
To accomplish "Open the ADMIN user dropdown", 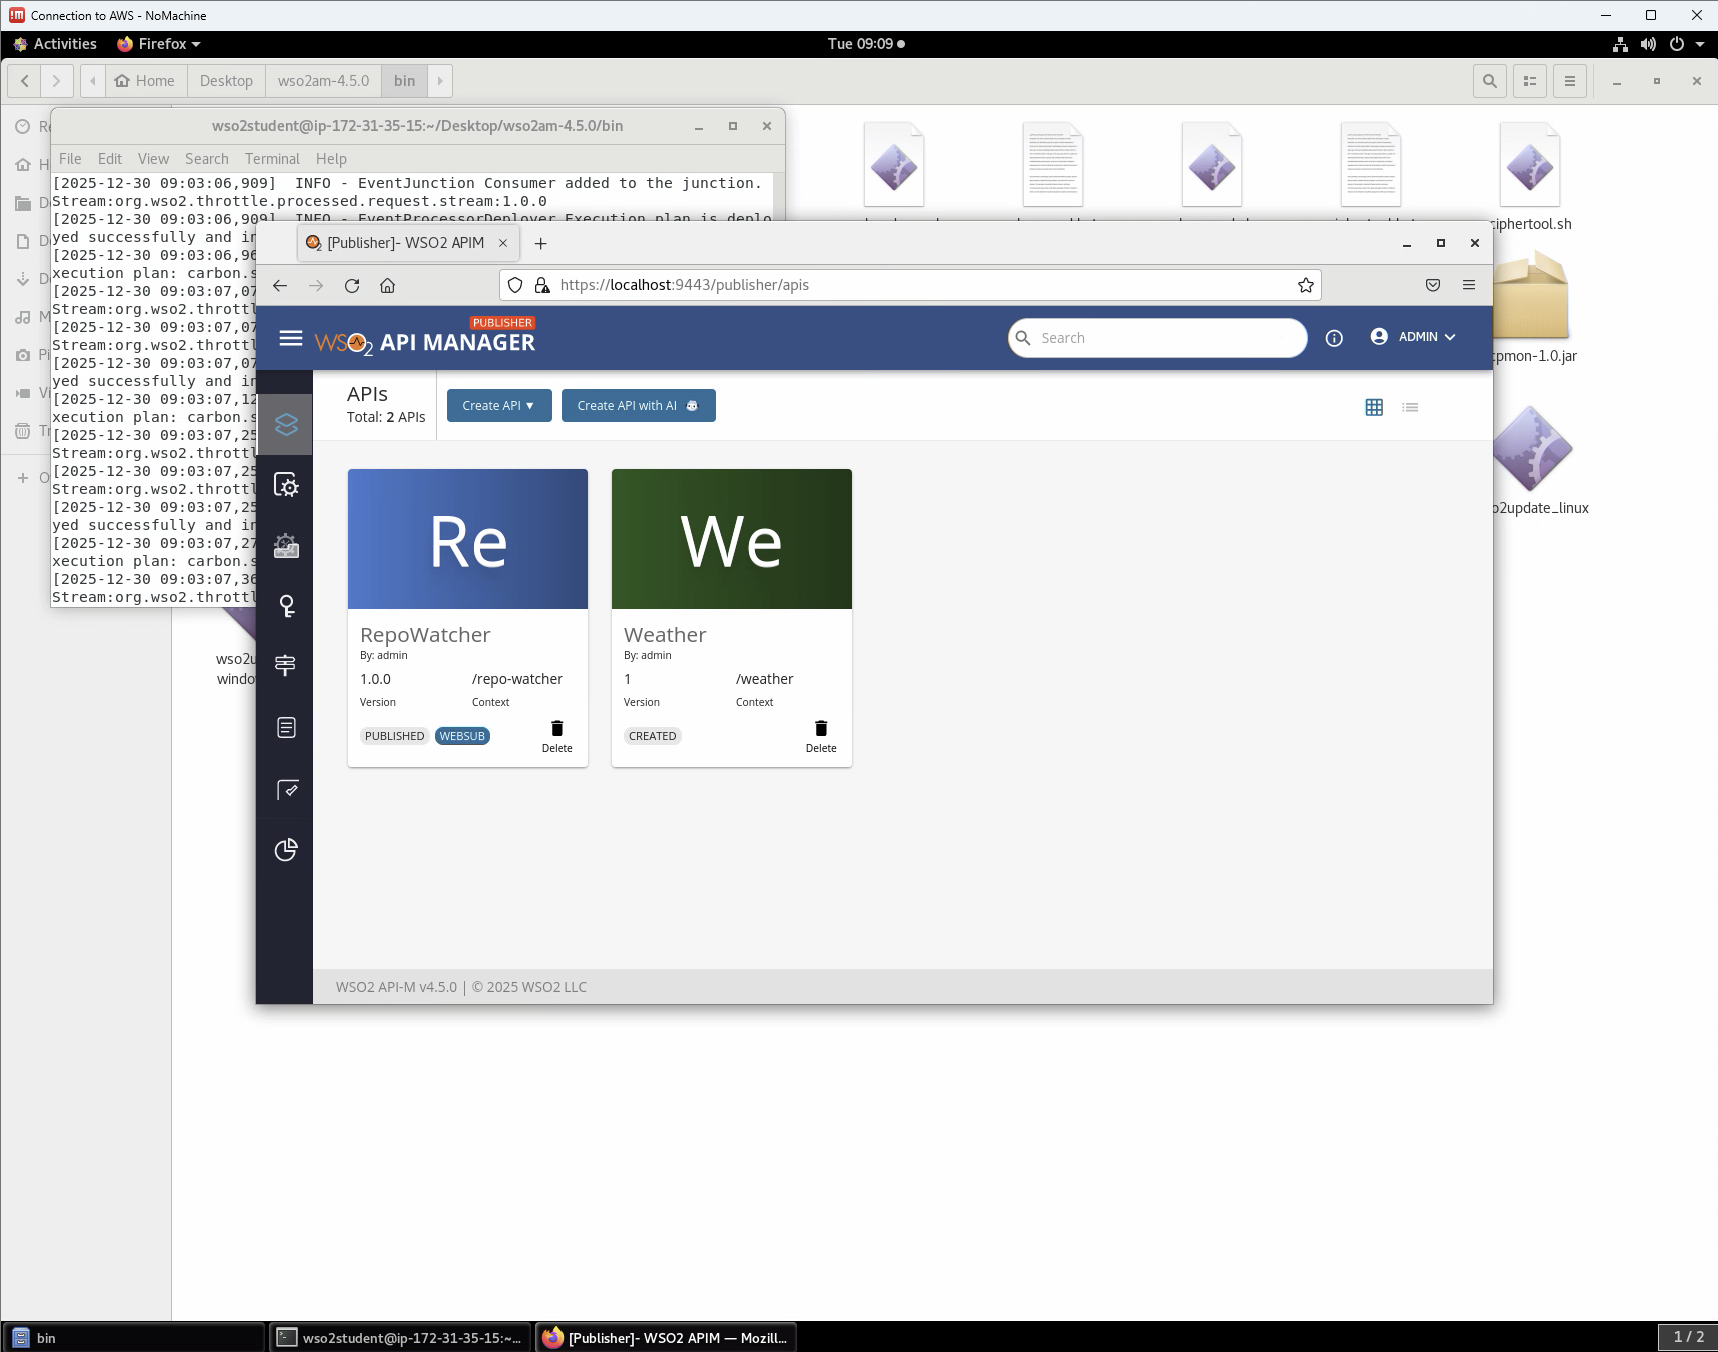I will click(x=1413, y=337).
